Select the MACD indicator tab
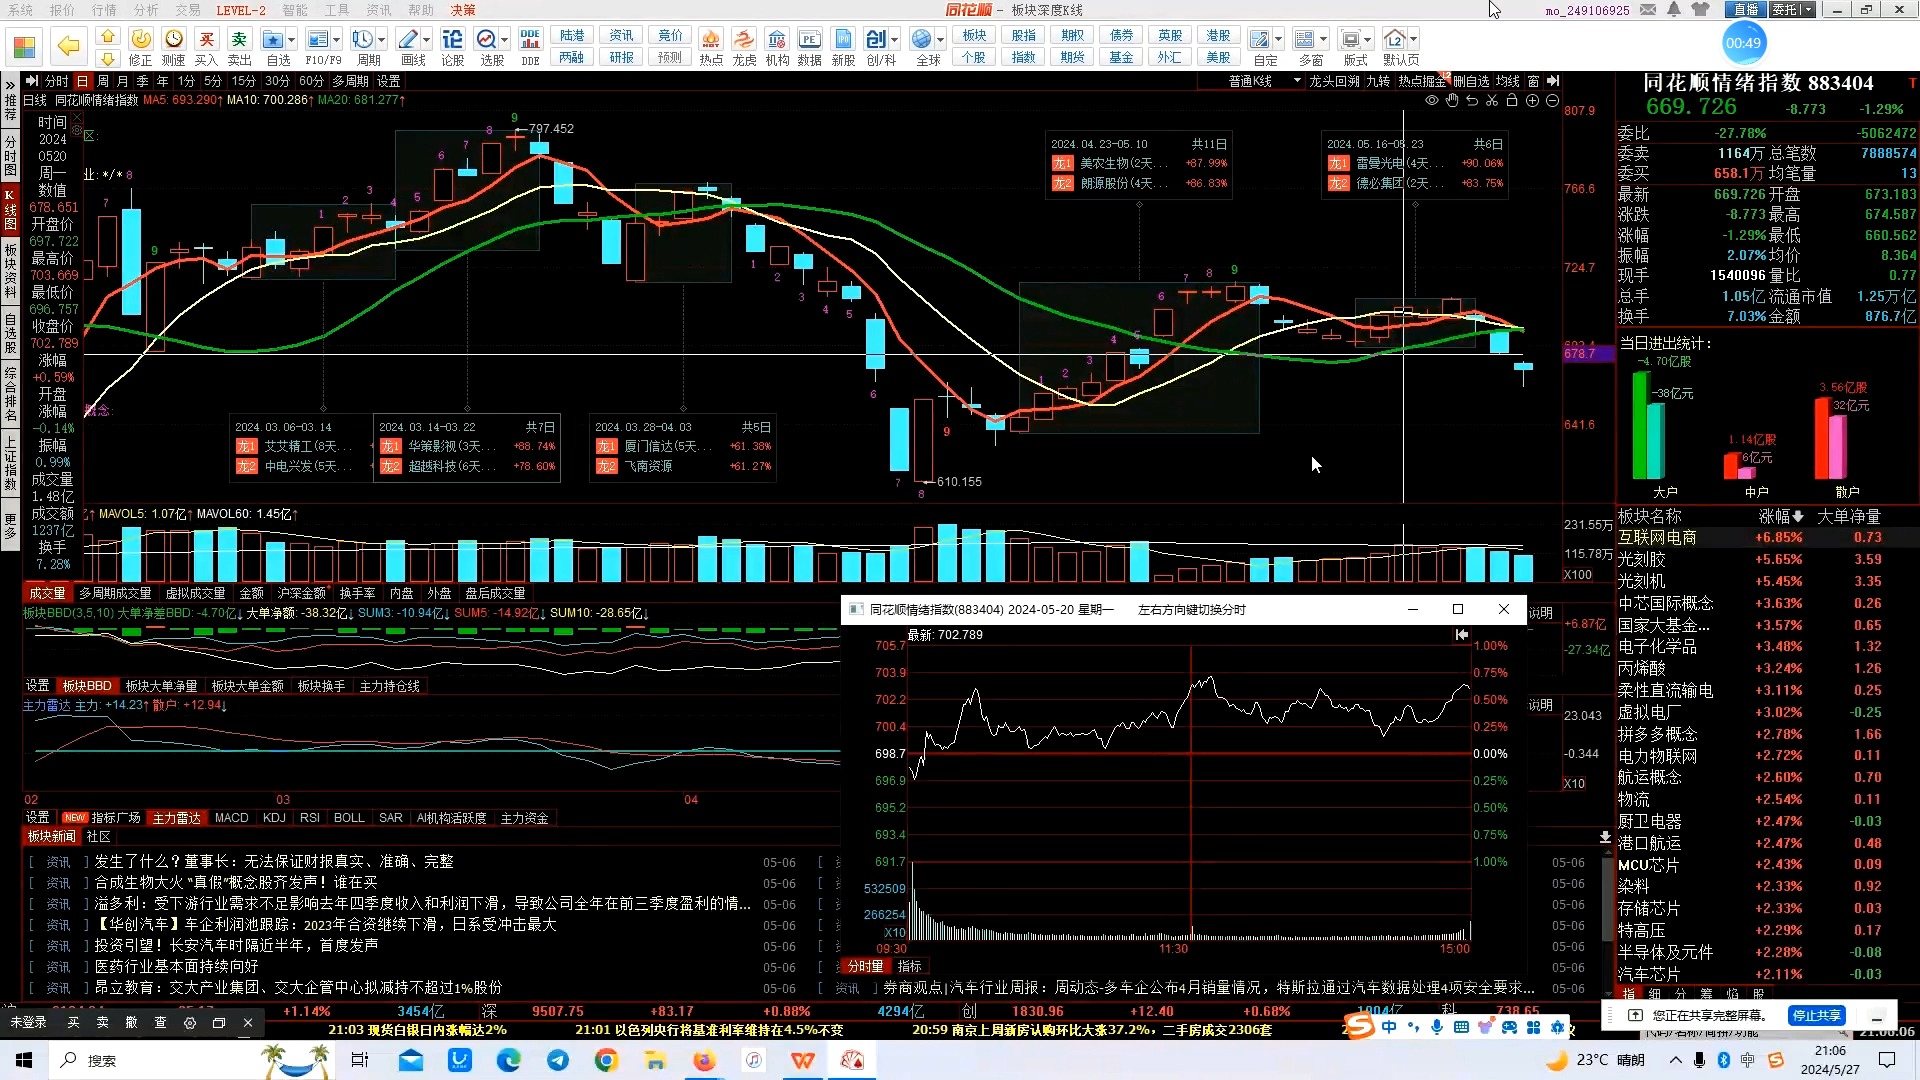Viewport: 1920px width, 1080px height. click(232, 818)
